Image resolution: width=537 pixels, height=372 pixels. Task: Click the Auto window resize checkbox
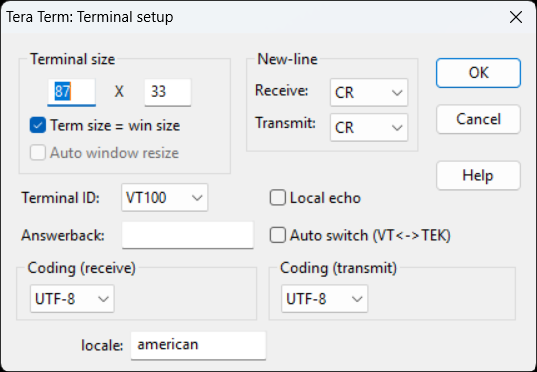(38, 153)
